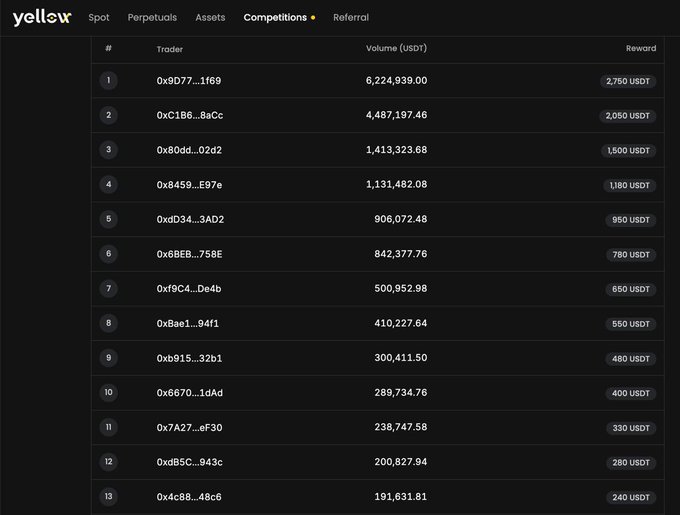Click the 280 USDT reward pill
The image size is (680, 515).
pos(631,463)
